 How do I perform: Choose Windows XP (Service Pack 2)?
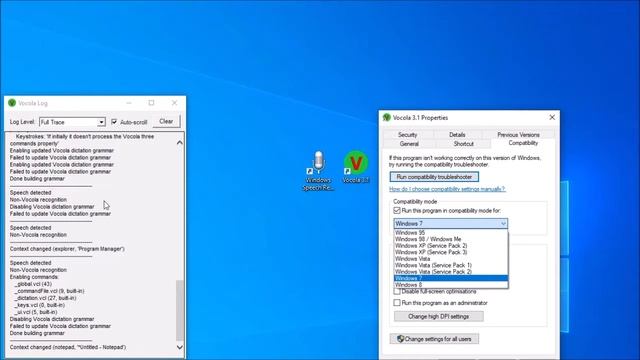pos(451,246)
